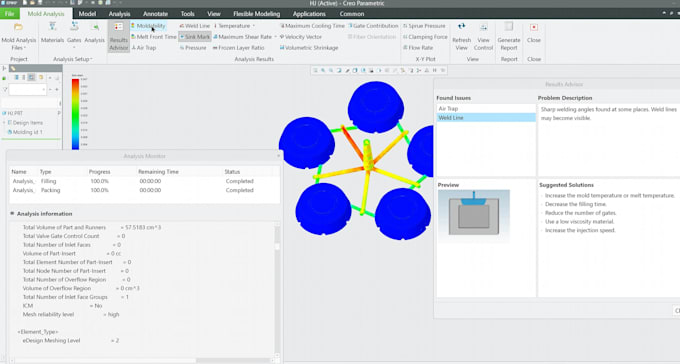Expand the Analysis Setup group
Screen dimensions: 680x364
(x=73, y=59)
